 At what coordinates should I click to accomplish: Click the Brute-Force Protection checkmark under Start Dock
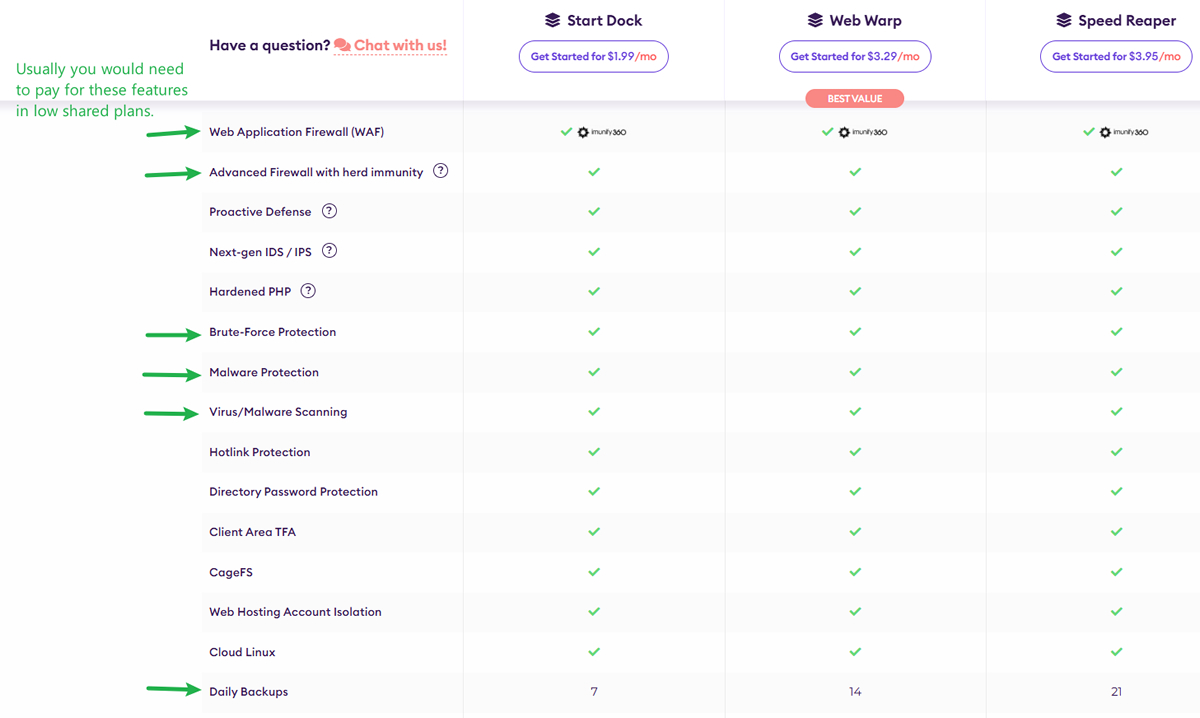[594, 332]
